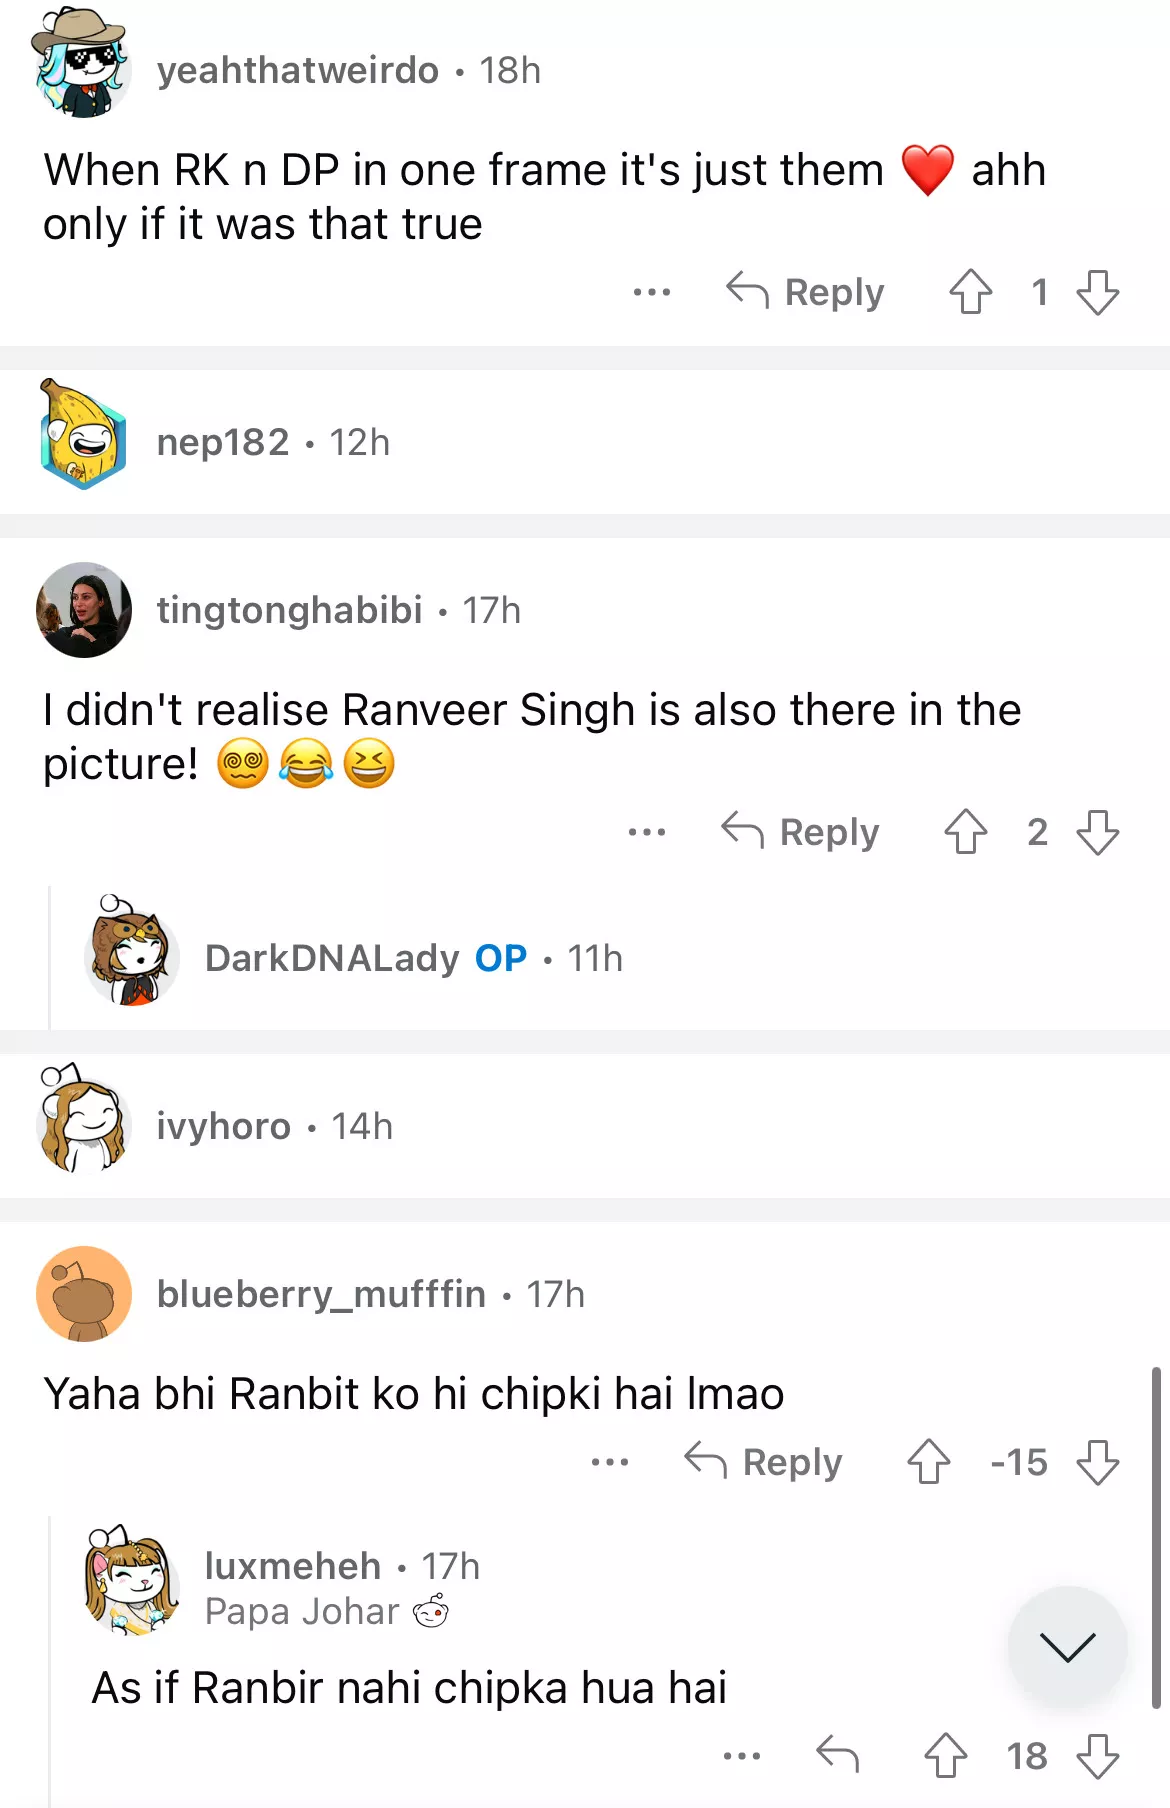Downvote blueberry_mufffin's comment

click(x=1097, y=1462)
